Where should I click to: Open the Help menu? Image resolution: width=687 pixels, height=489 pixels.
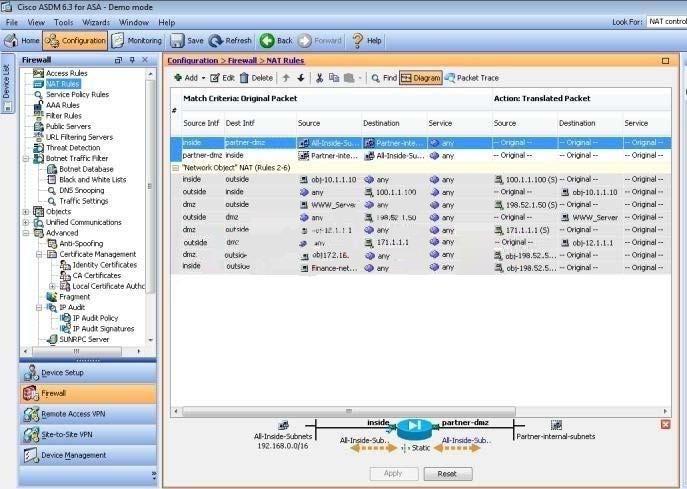point(166,22)
